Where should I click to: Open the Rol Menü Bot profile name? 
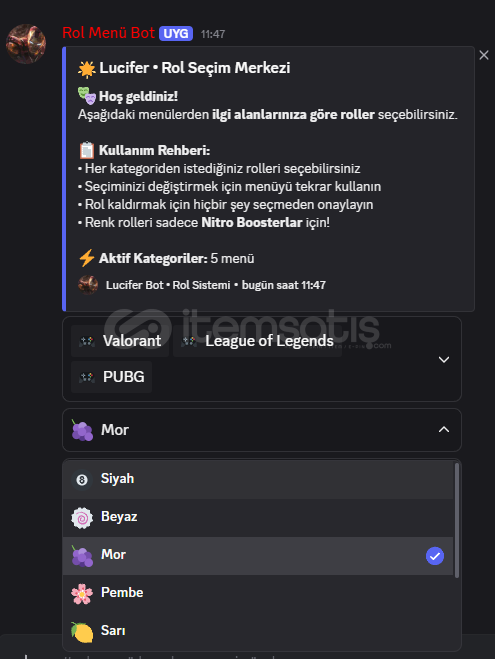point(108,33)
